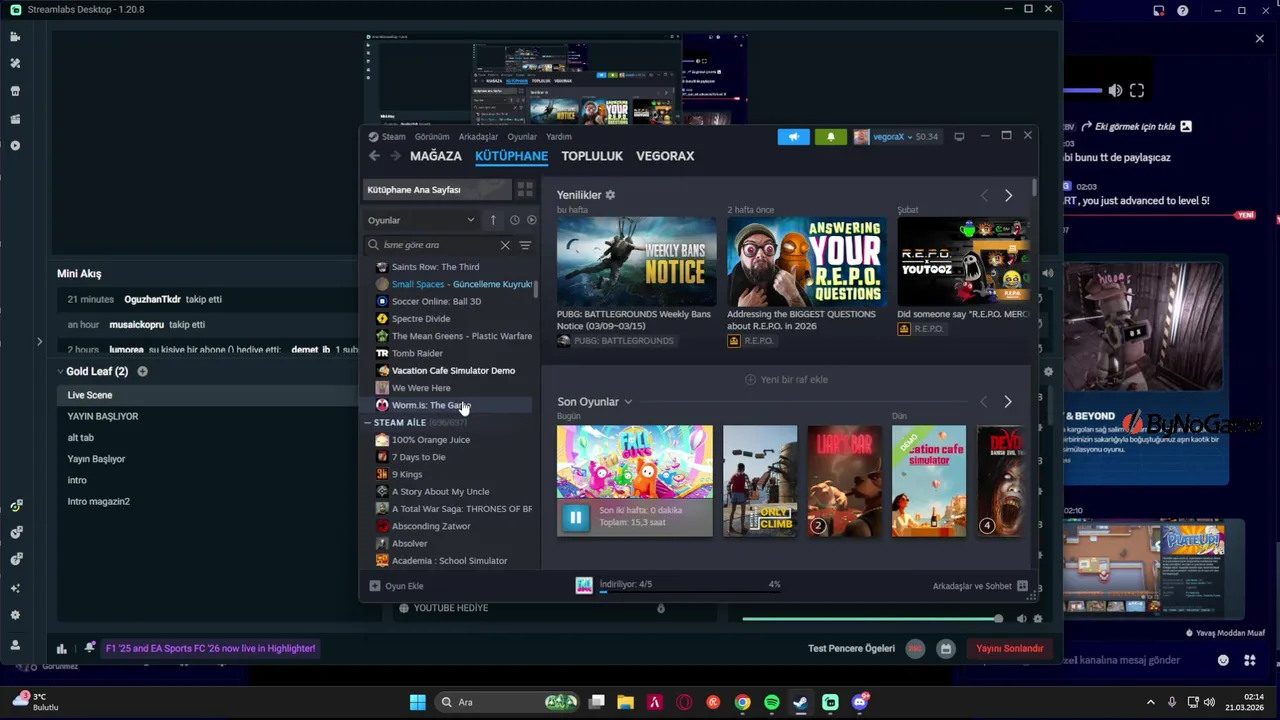Toggle fullscreen on the stream preview player
1280x720 pixels.
coord(1137,91)
